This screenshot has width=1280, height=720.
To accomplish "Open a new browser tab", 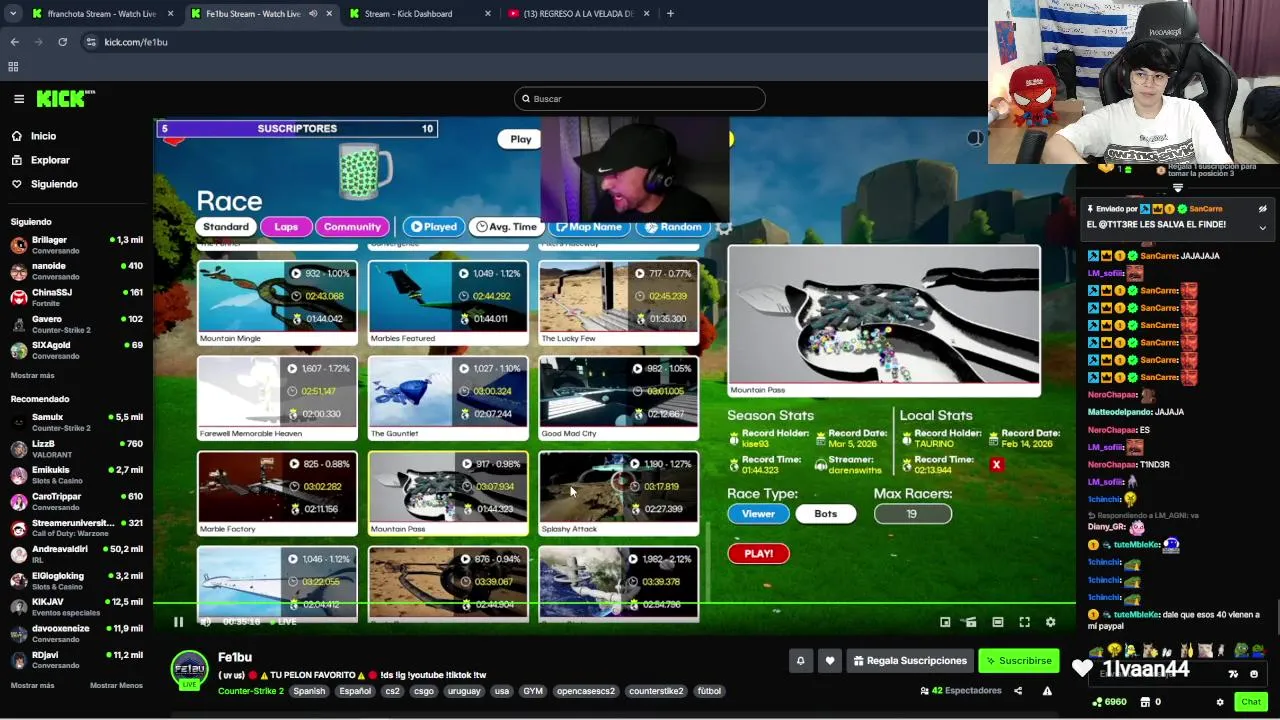I will [x=670, y=14].
